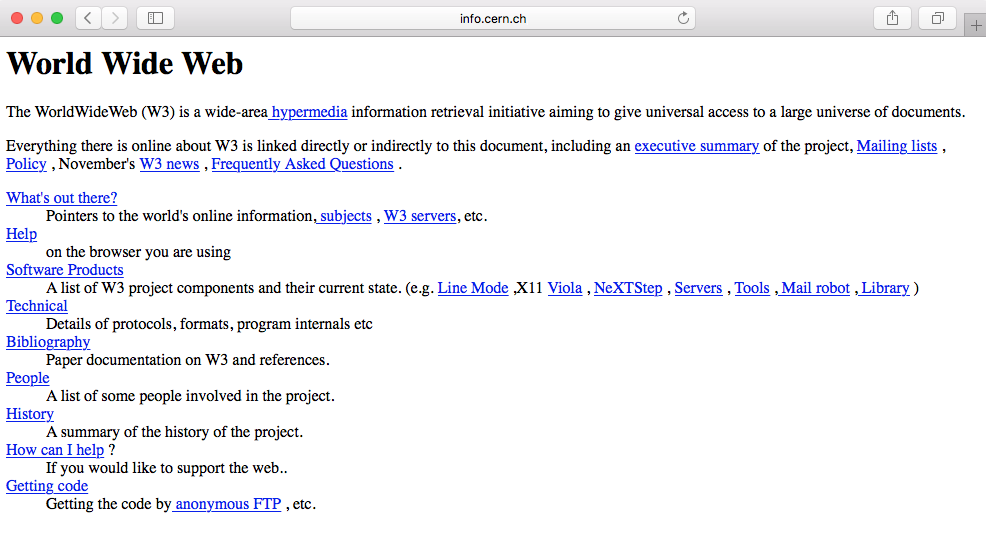Viewport: 986px width, 556px height.
Task: Minimize the Safari window with yellow button
Action: click(38, 18)
